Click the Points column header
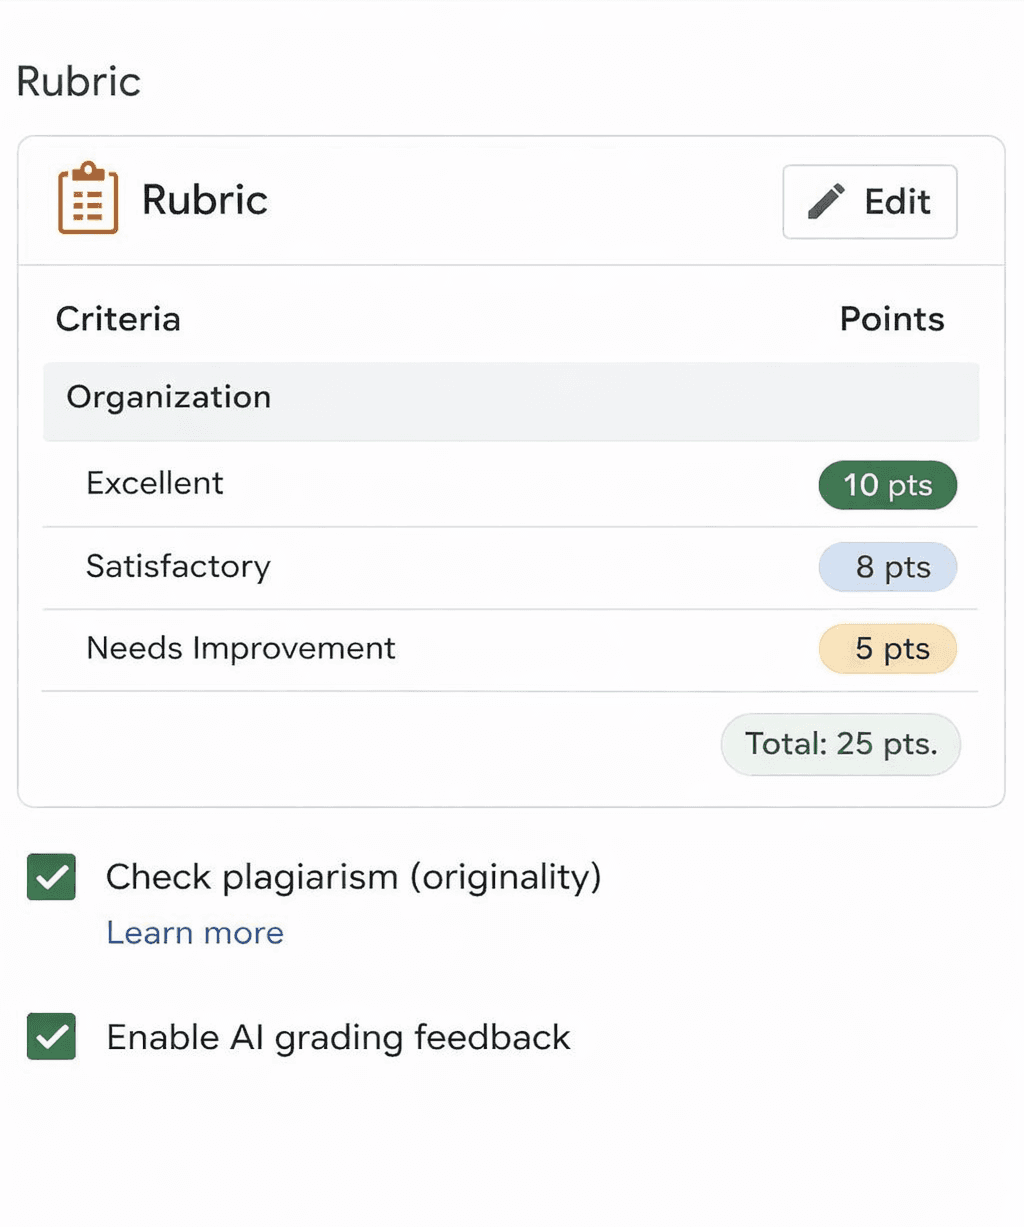 (x=891, y=319)
